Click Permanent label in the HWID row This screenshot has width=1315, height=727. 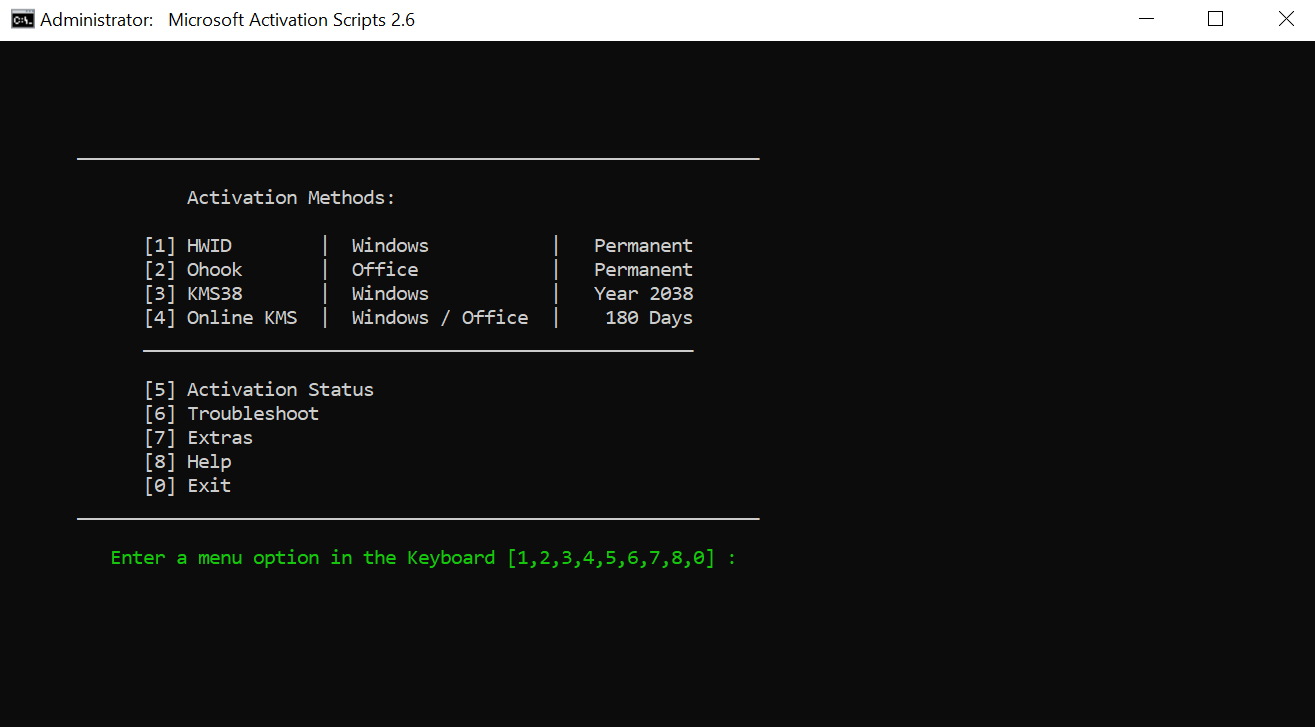click(643, 246)
